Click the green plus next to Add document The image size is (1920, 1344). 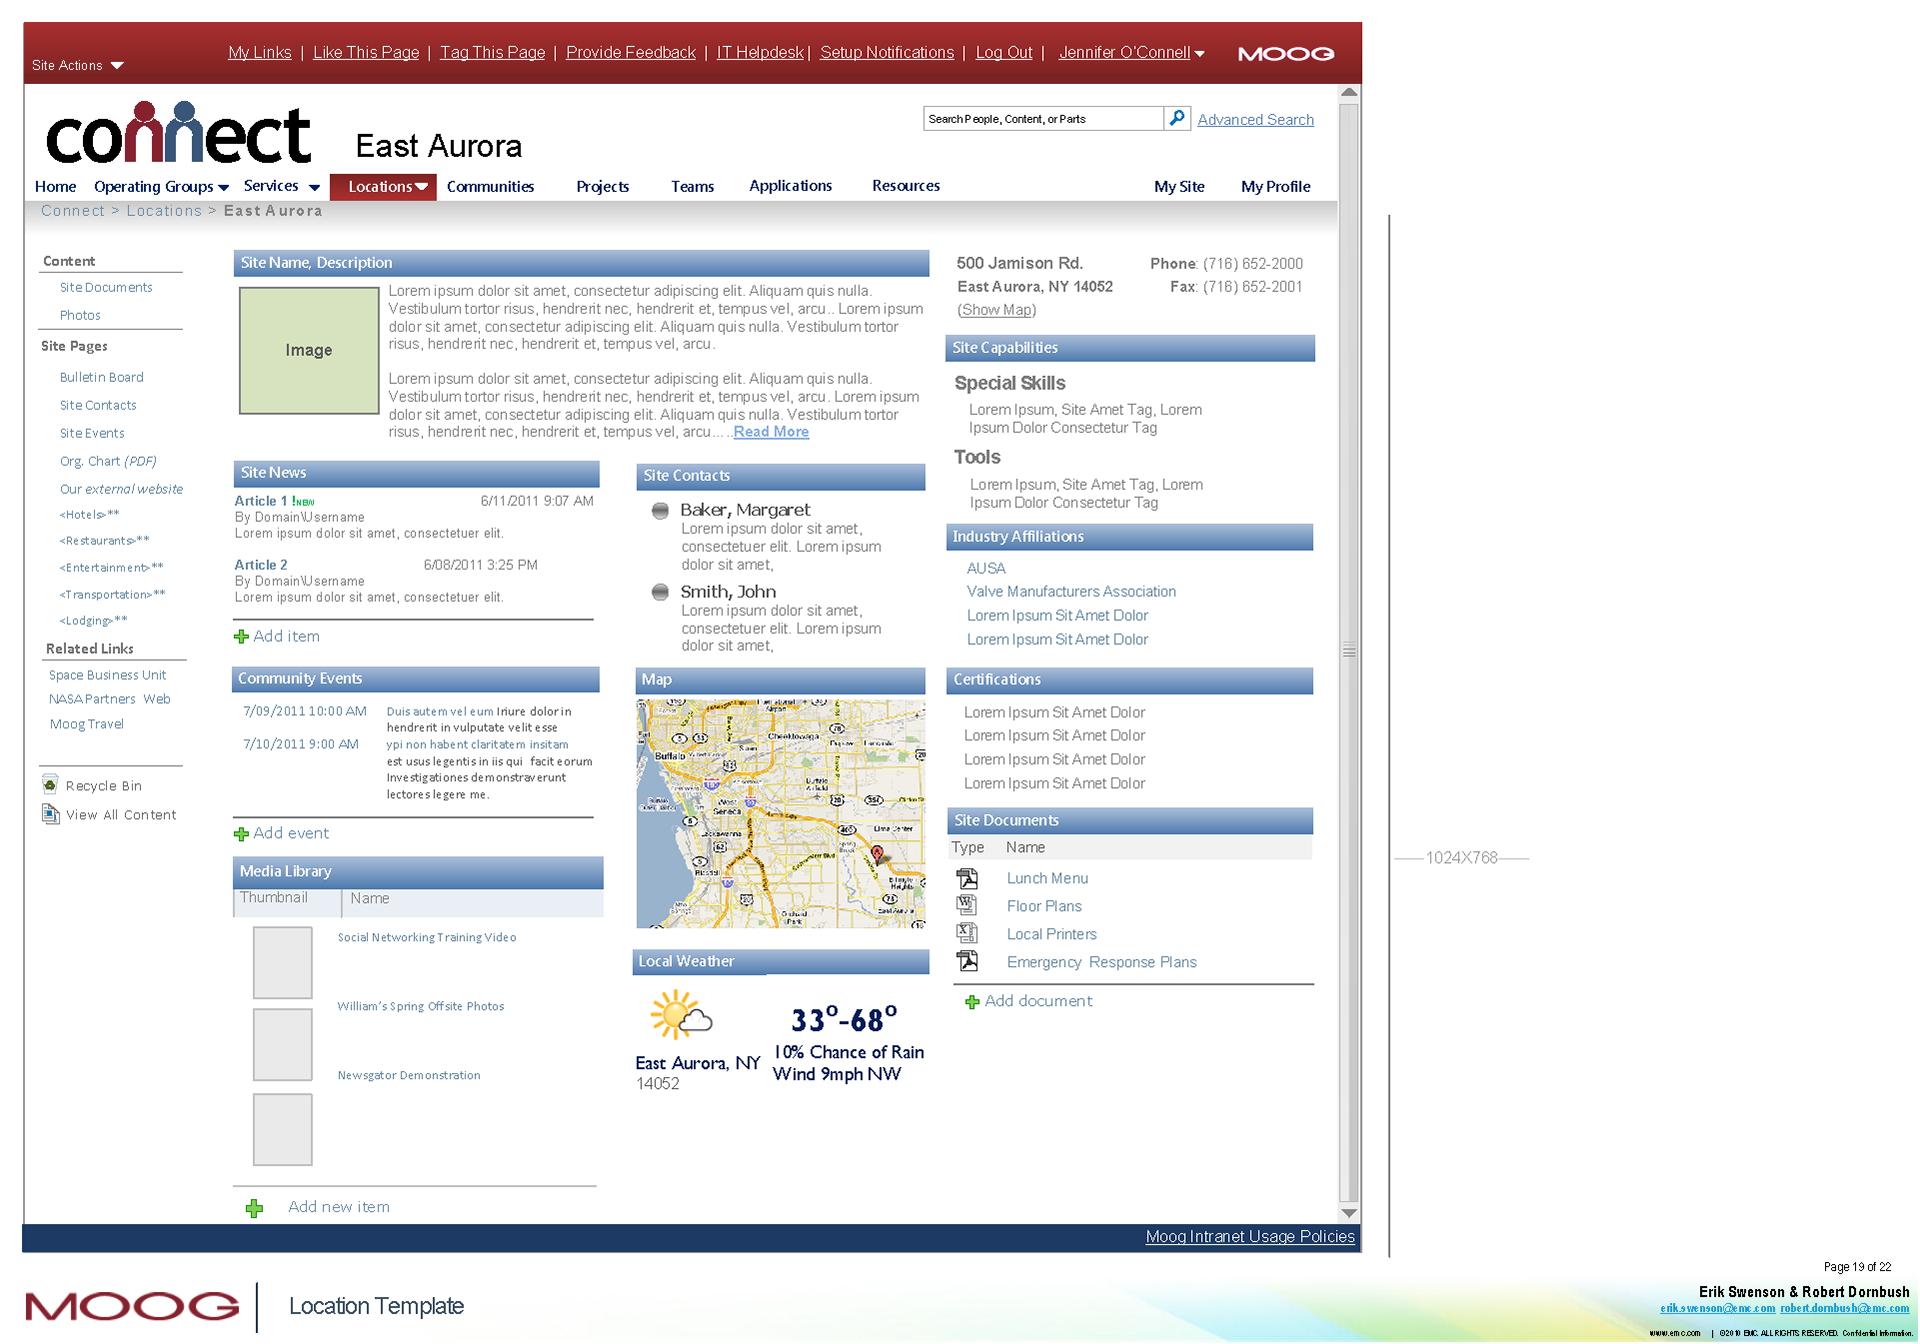point(971,1002)
